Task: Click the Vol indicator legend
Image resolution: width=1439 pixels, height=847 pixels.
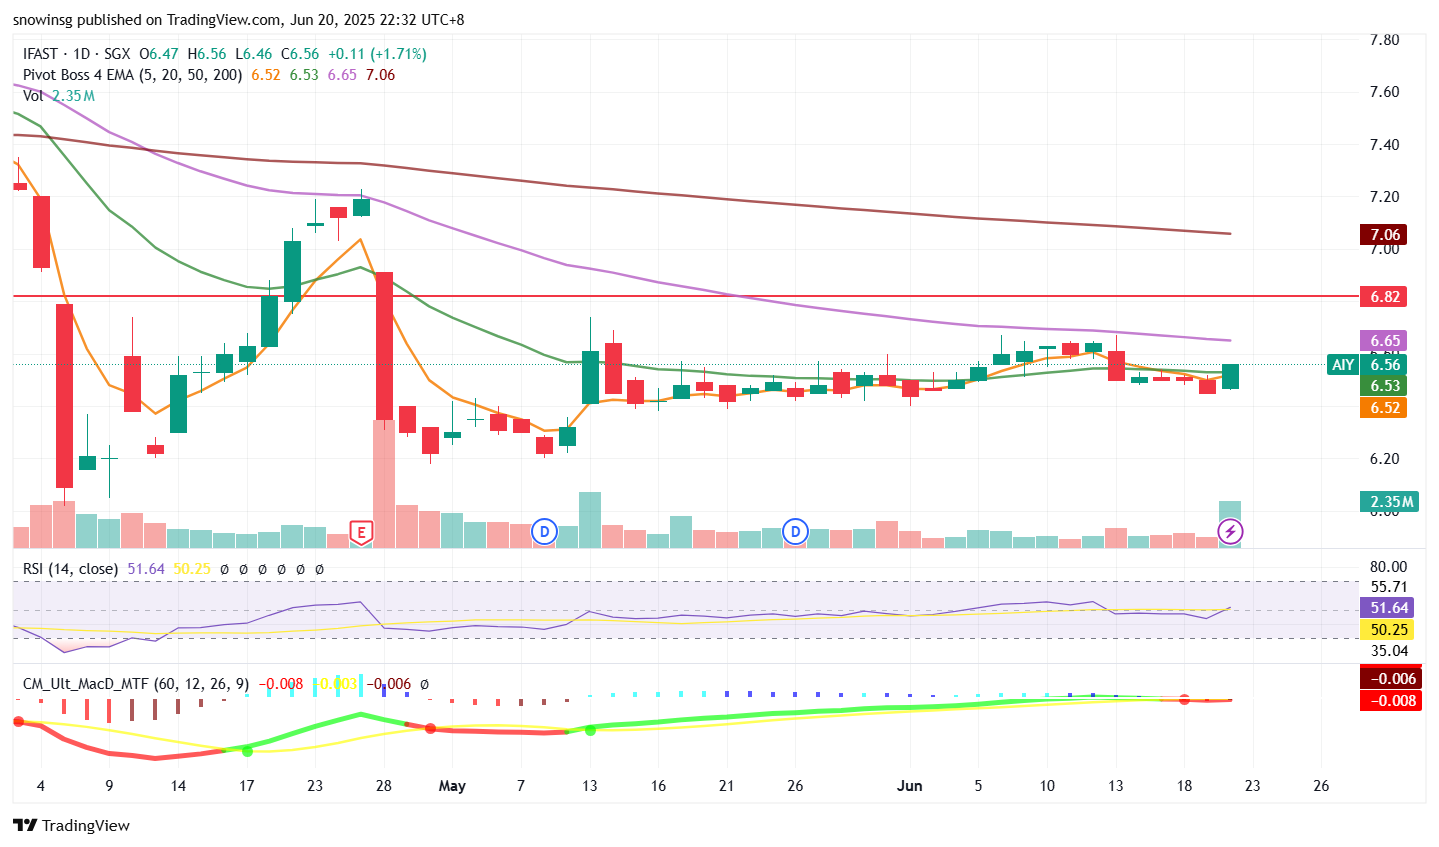Action: pyautogui.click(x=33, y=96)
